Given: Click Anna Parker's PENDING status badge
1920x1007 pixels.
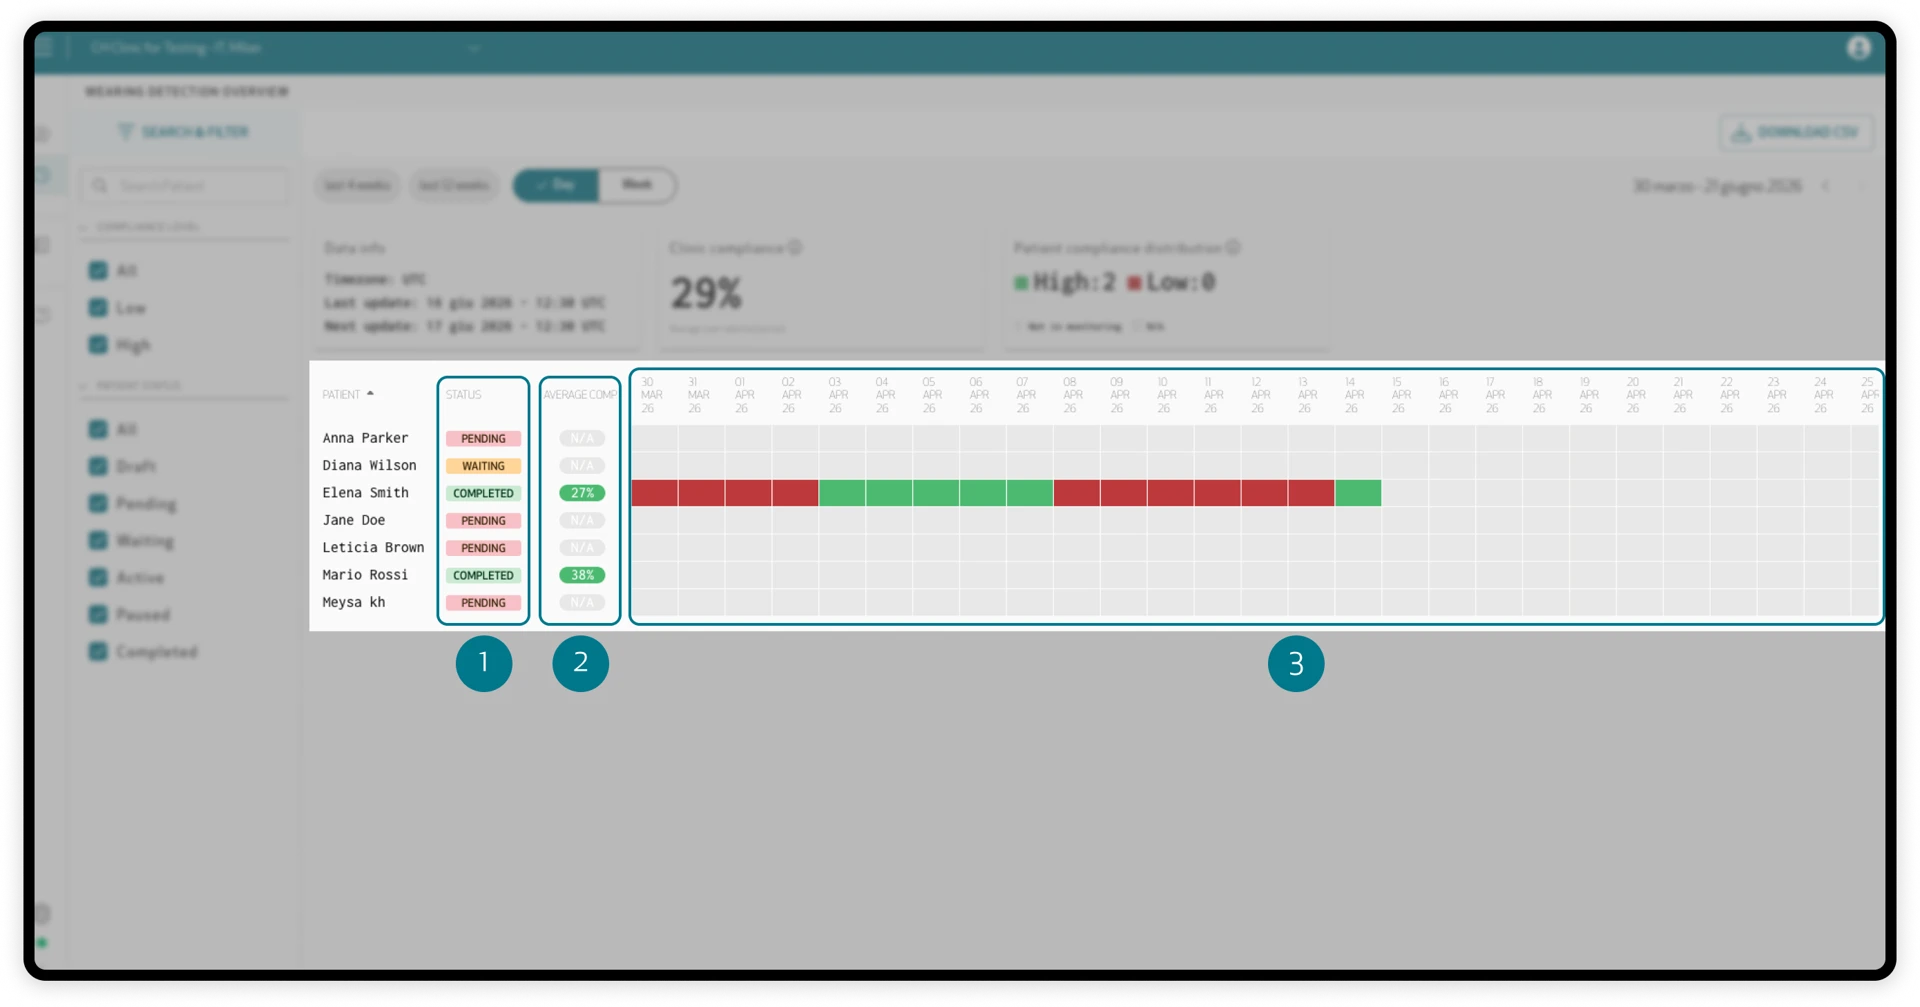Looking at the screenshot, I should pyautogui.click(x=483, y=438).
